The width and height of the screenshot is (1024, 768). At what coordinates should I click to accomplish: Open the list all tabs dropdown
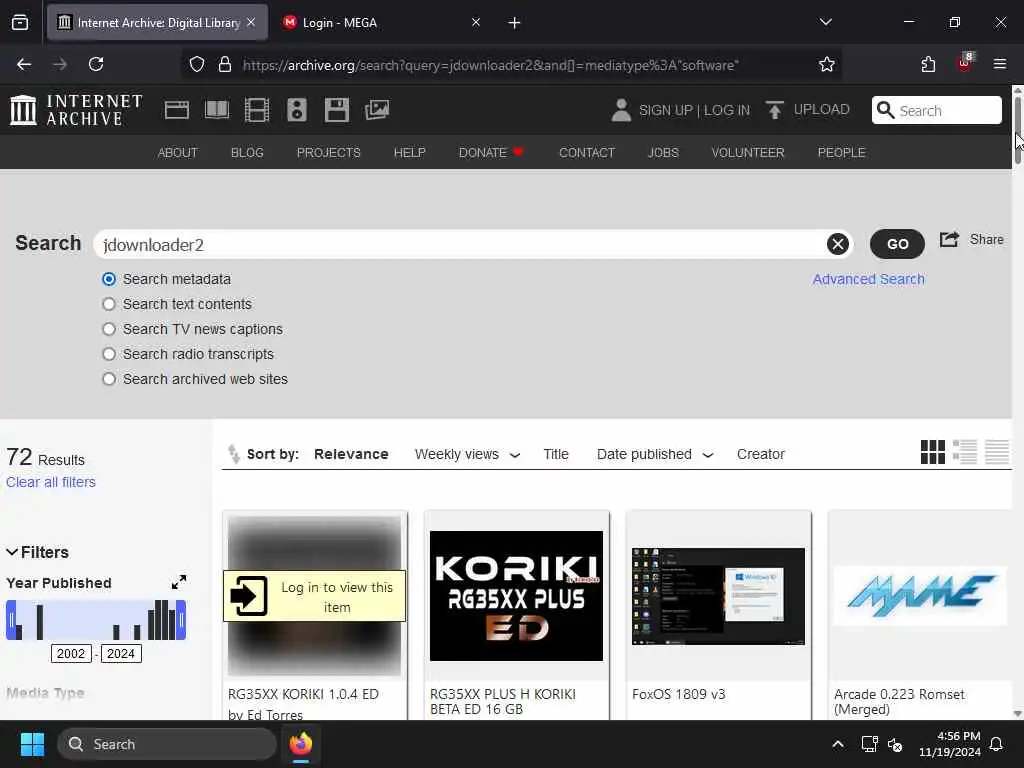825,22
